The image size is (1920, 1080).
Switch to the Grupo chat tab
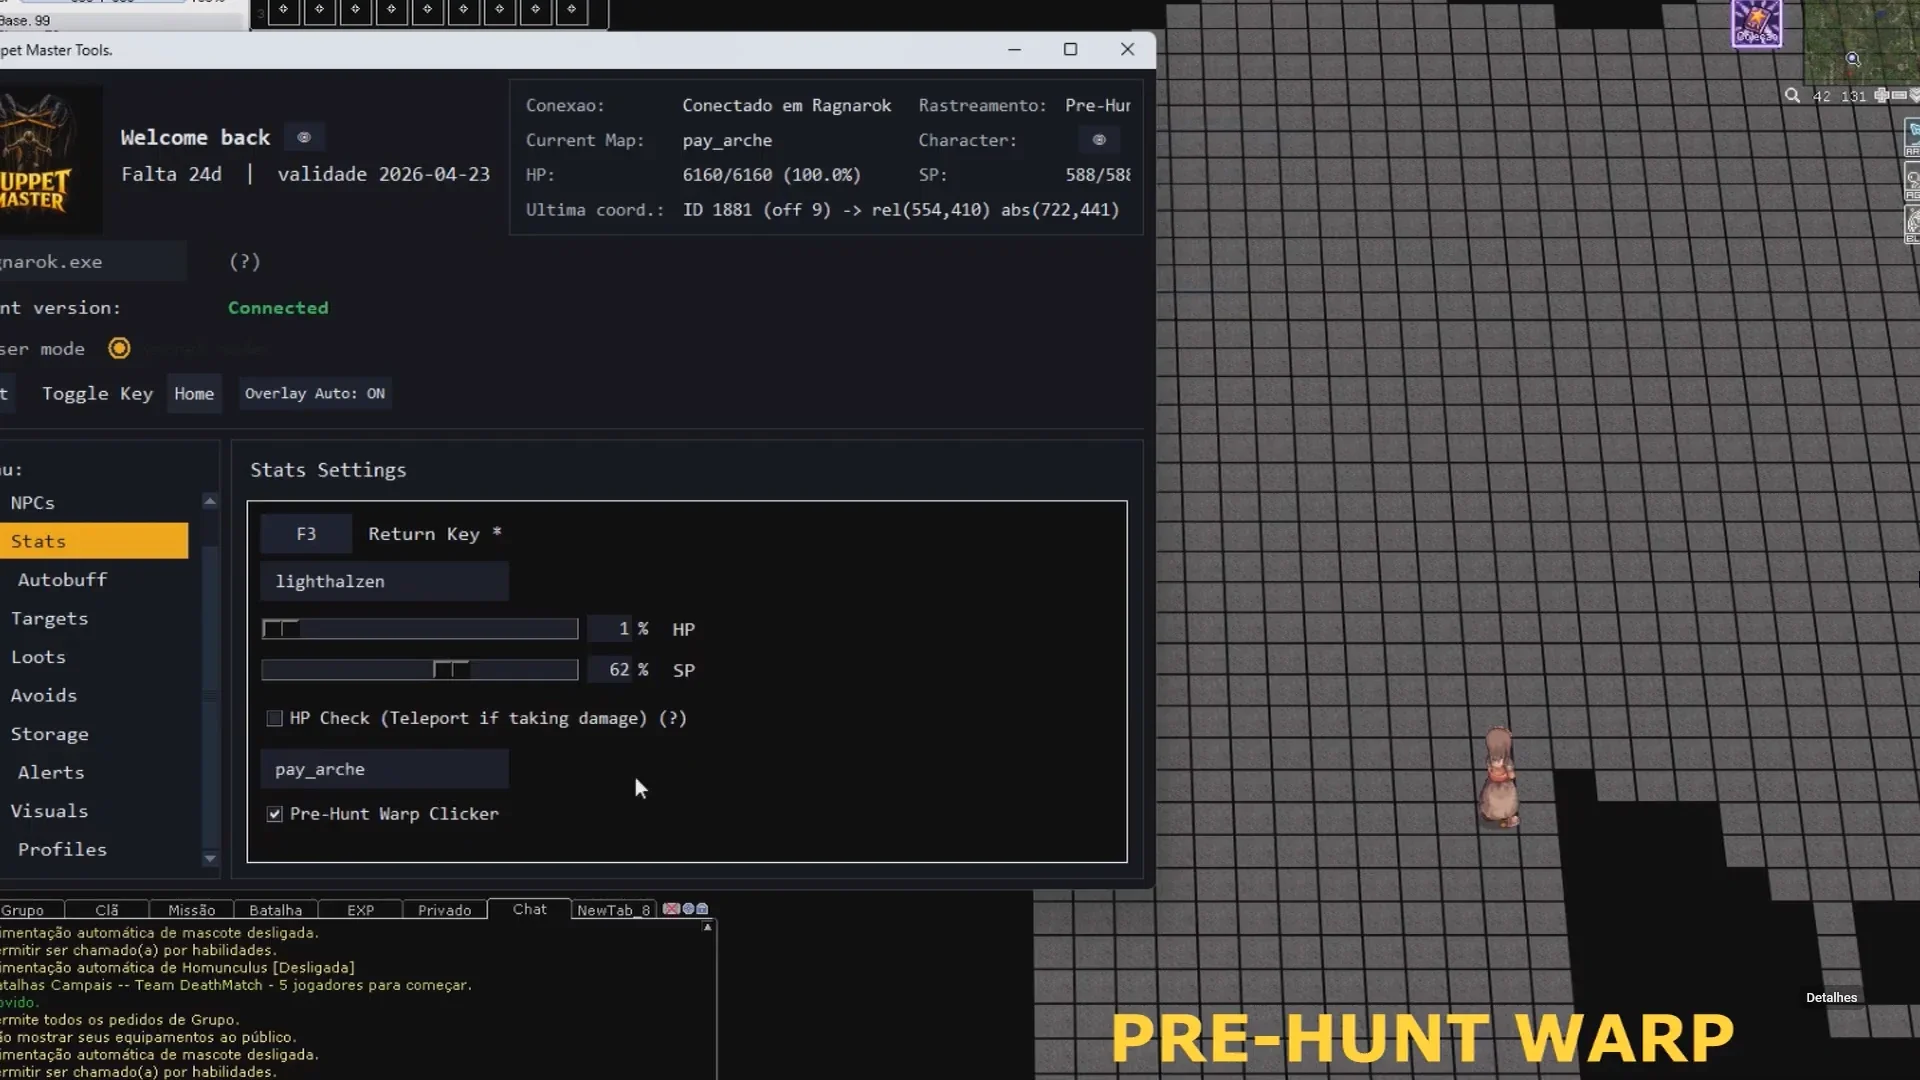[x=30, y=910]
